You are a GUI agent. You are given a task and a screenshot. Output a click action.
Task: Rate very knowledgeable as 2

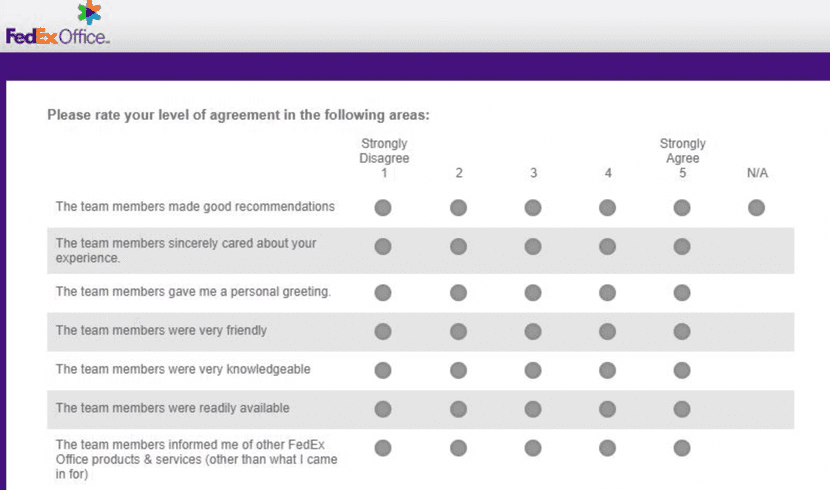click(458, 370)
